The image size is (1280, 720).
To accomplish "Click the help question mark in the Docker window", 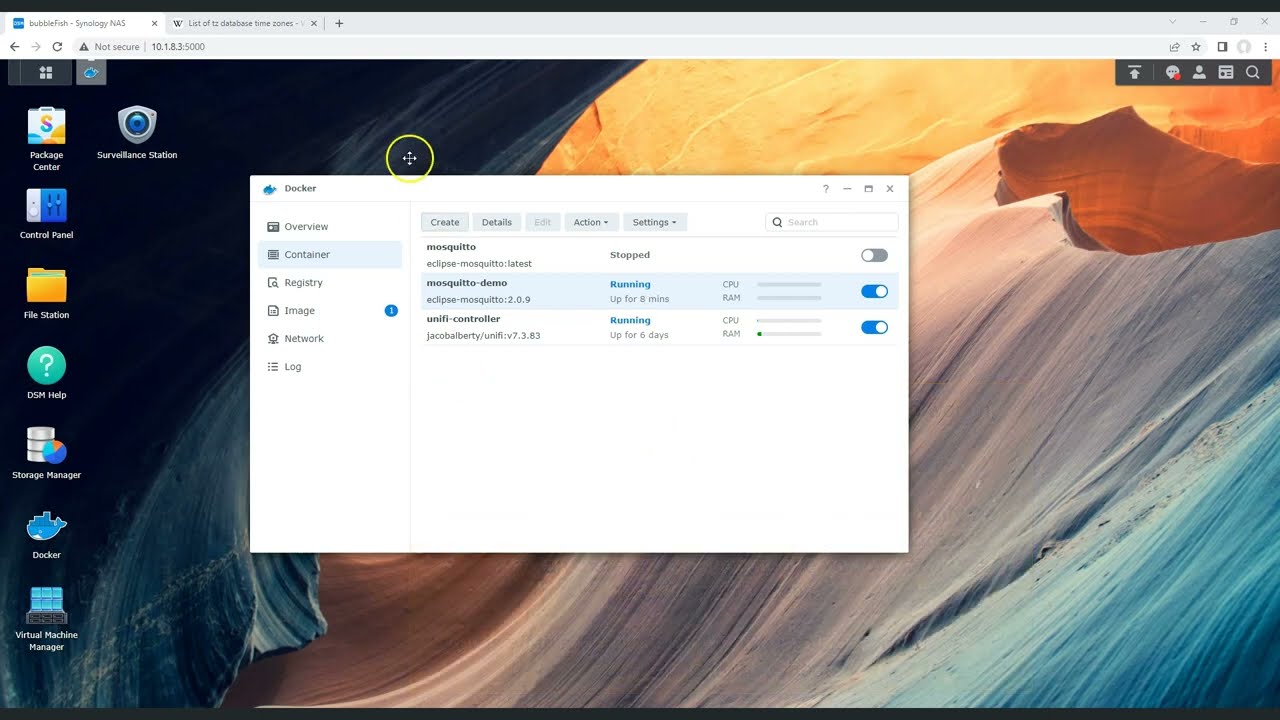I will tap(825, 188).
